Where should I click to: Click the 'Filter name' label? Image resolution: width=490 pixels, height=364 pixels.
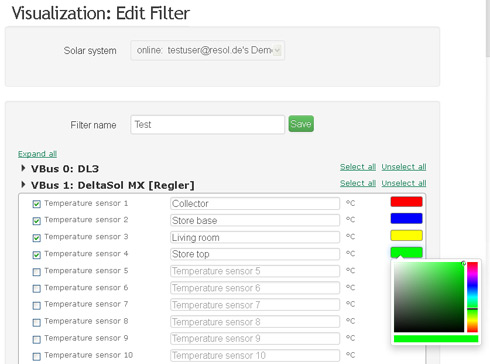pos(93,125)
